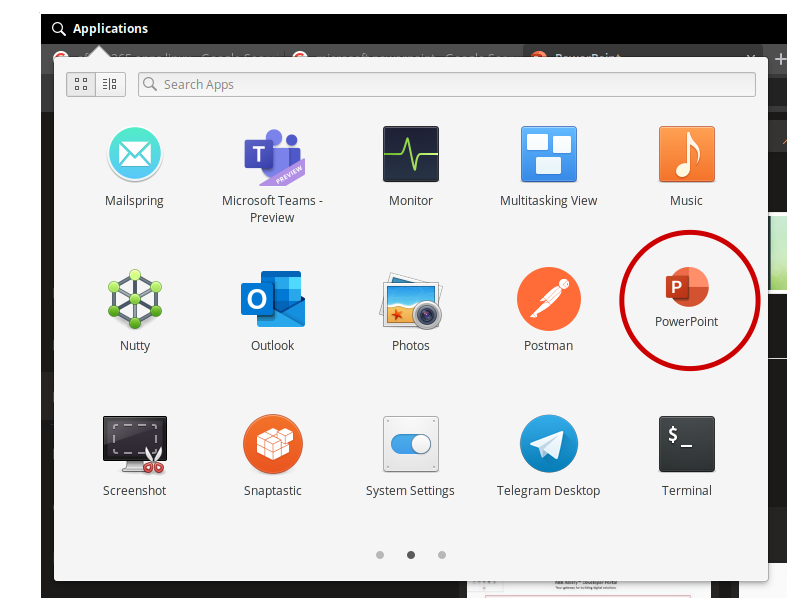This screenshot has height=601, width=790.
Task: Open PowerPoint from the app grid
Action: tap(687, 287)
